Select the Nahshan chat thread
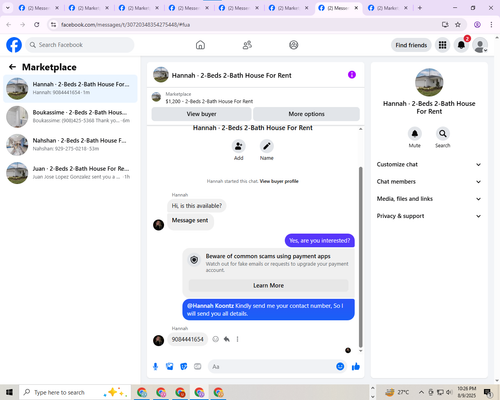 point(70,145)
